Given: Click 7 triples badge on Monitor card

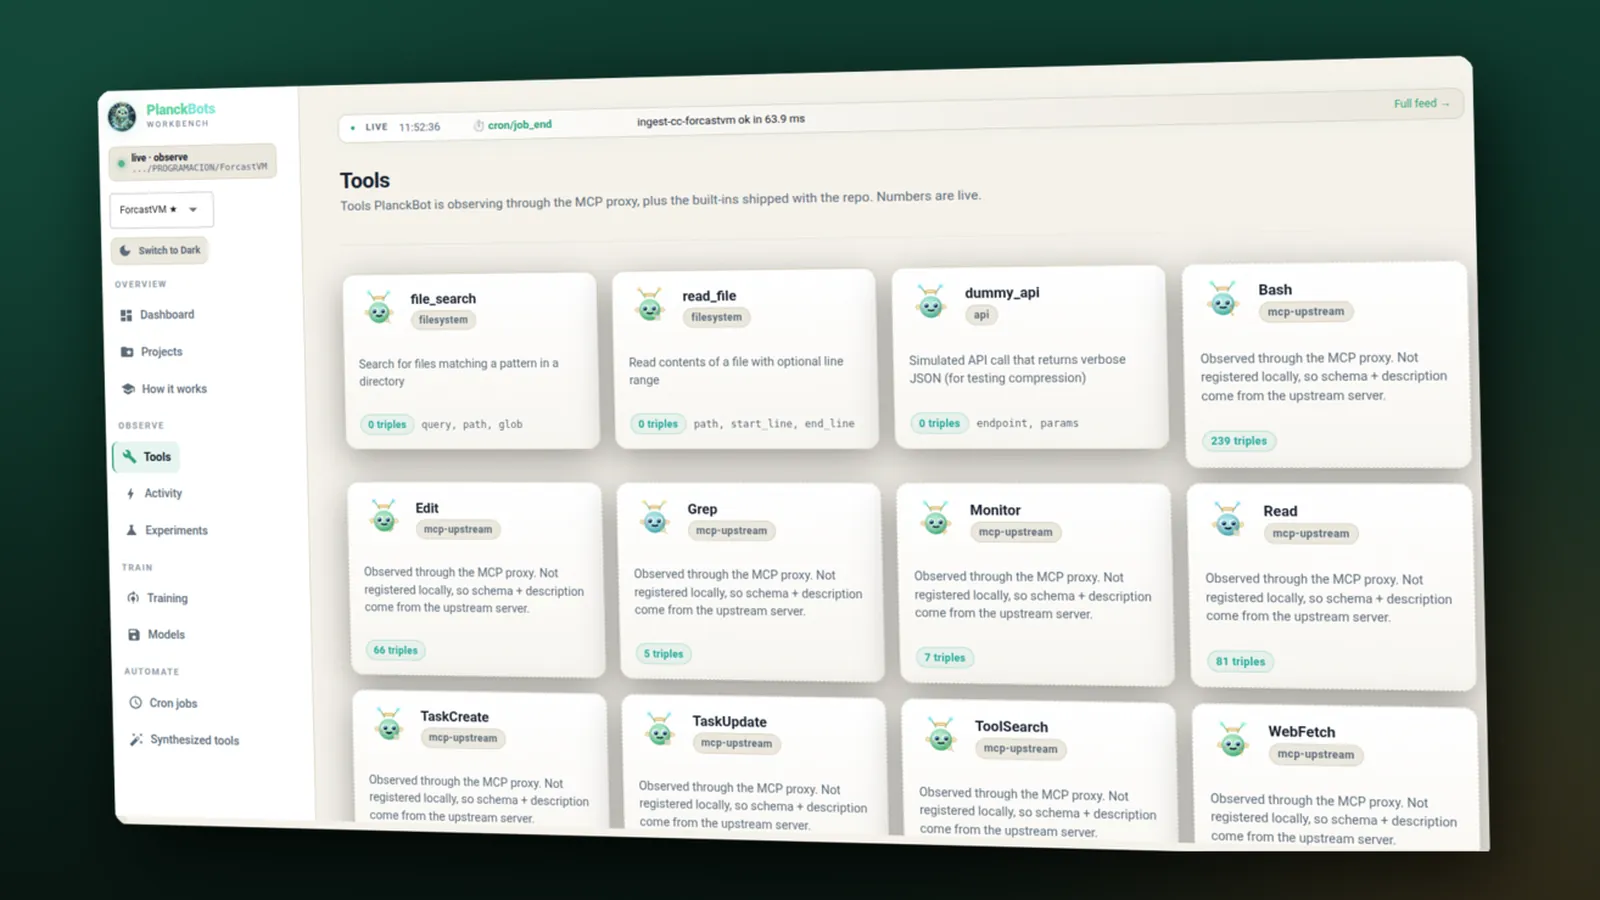Looking at the screenshot, I should 944,658.
